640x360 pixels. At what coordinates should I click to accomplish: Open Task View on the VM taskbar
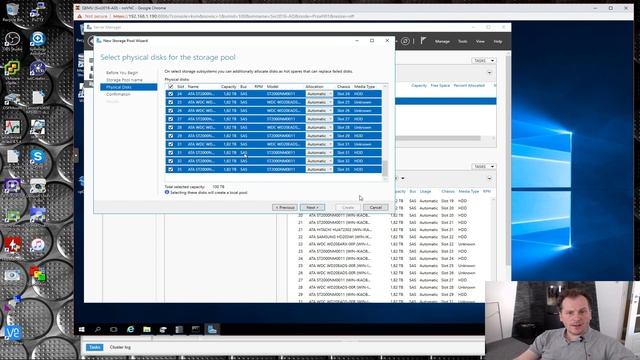click(x=114, y=329)
